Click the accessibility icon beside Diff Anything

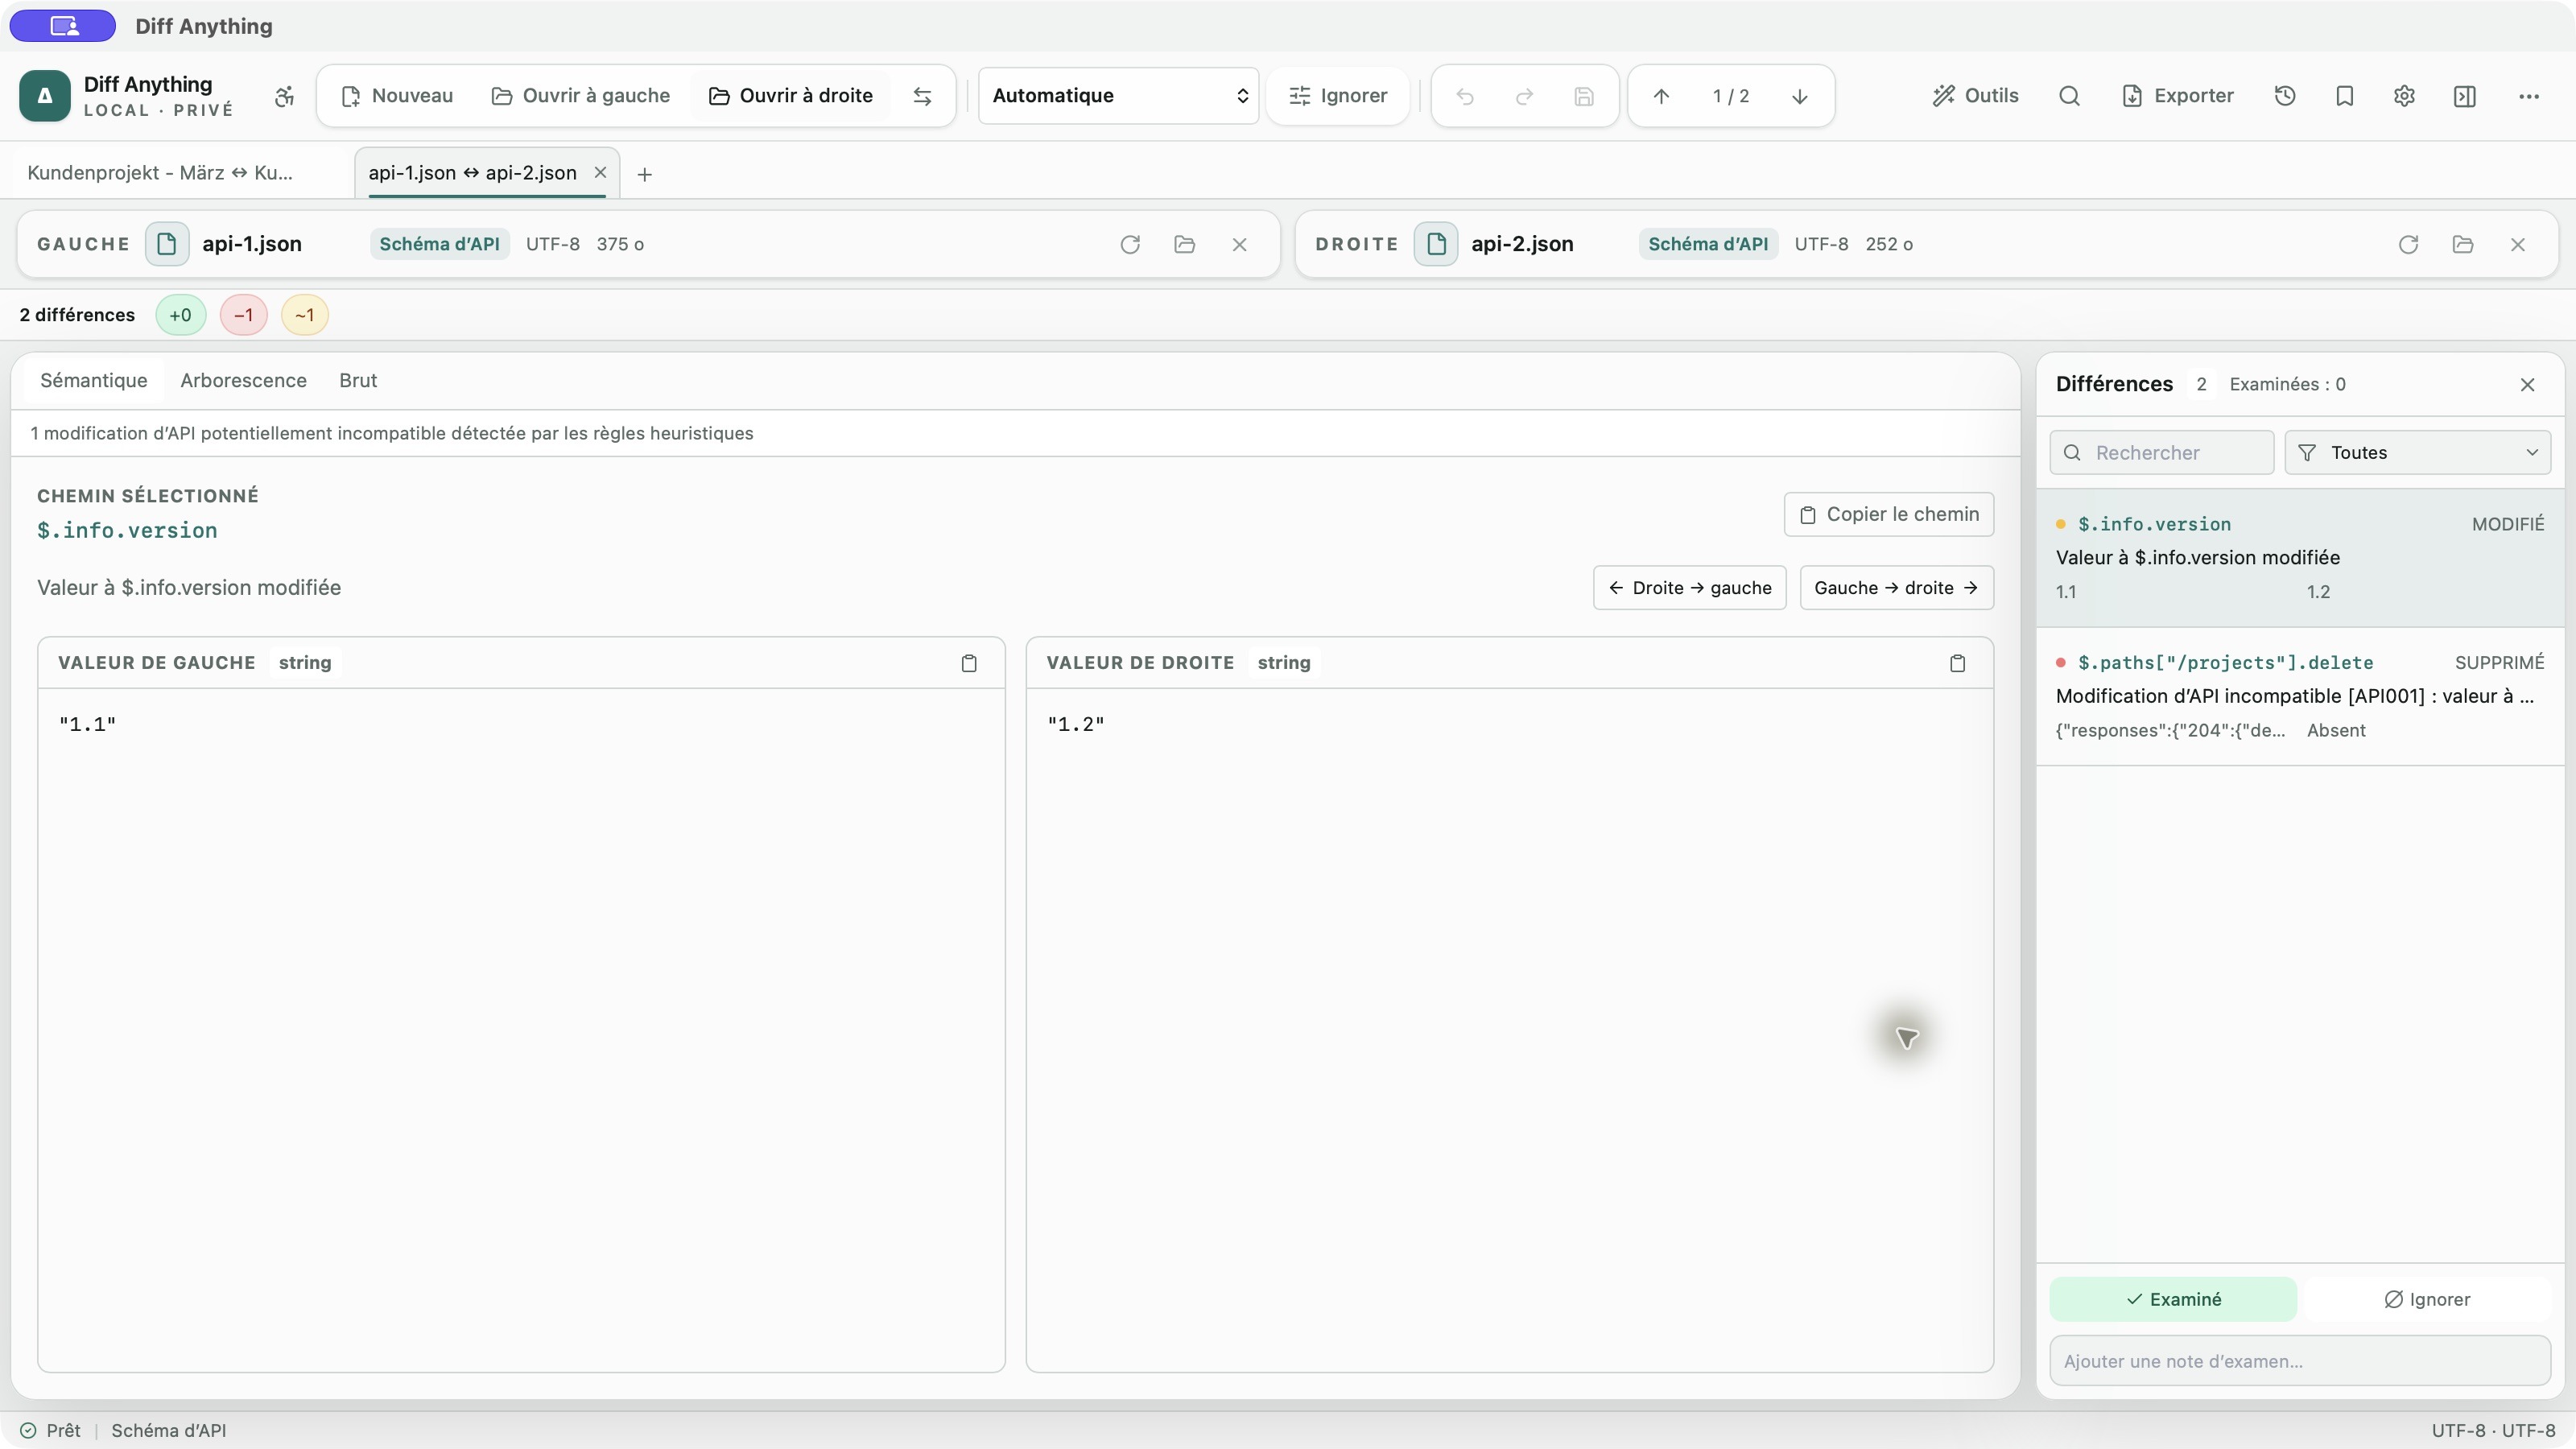[285, 96]
